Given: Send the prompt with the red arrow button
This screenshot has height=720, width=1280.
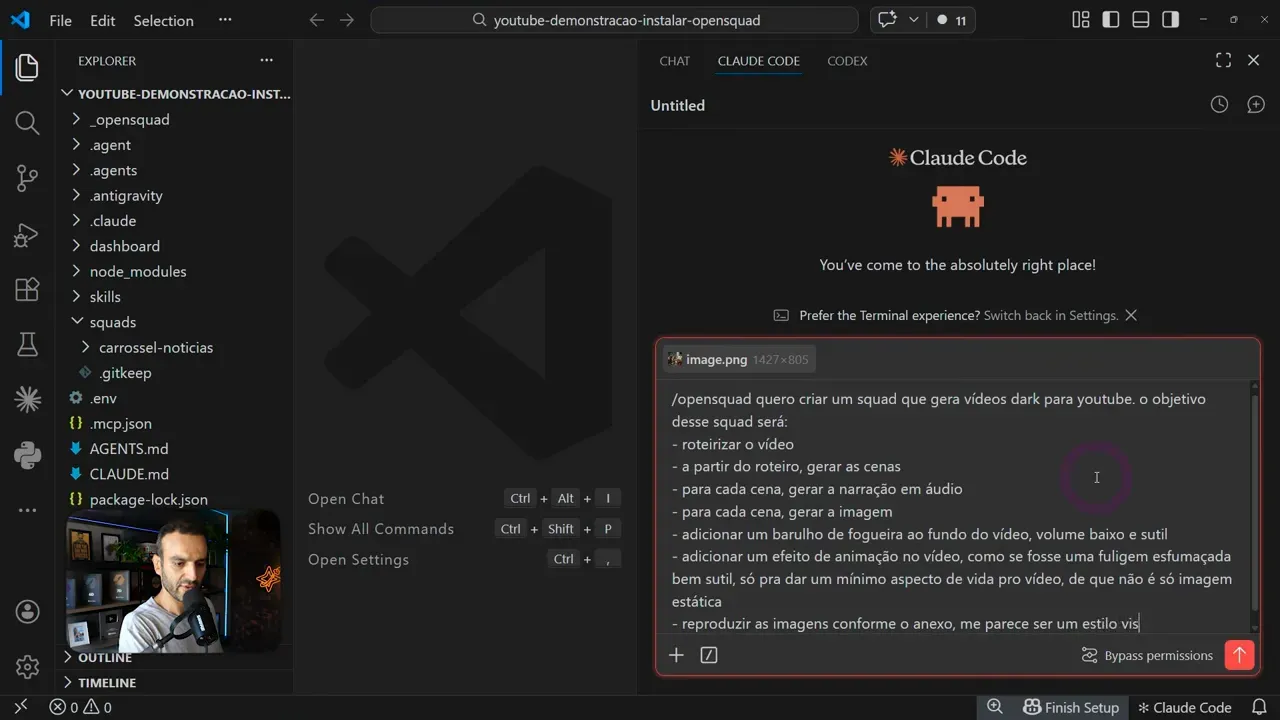Looking at the screenshot, I should pyautogui.click(x=1239, y=655).
